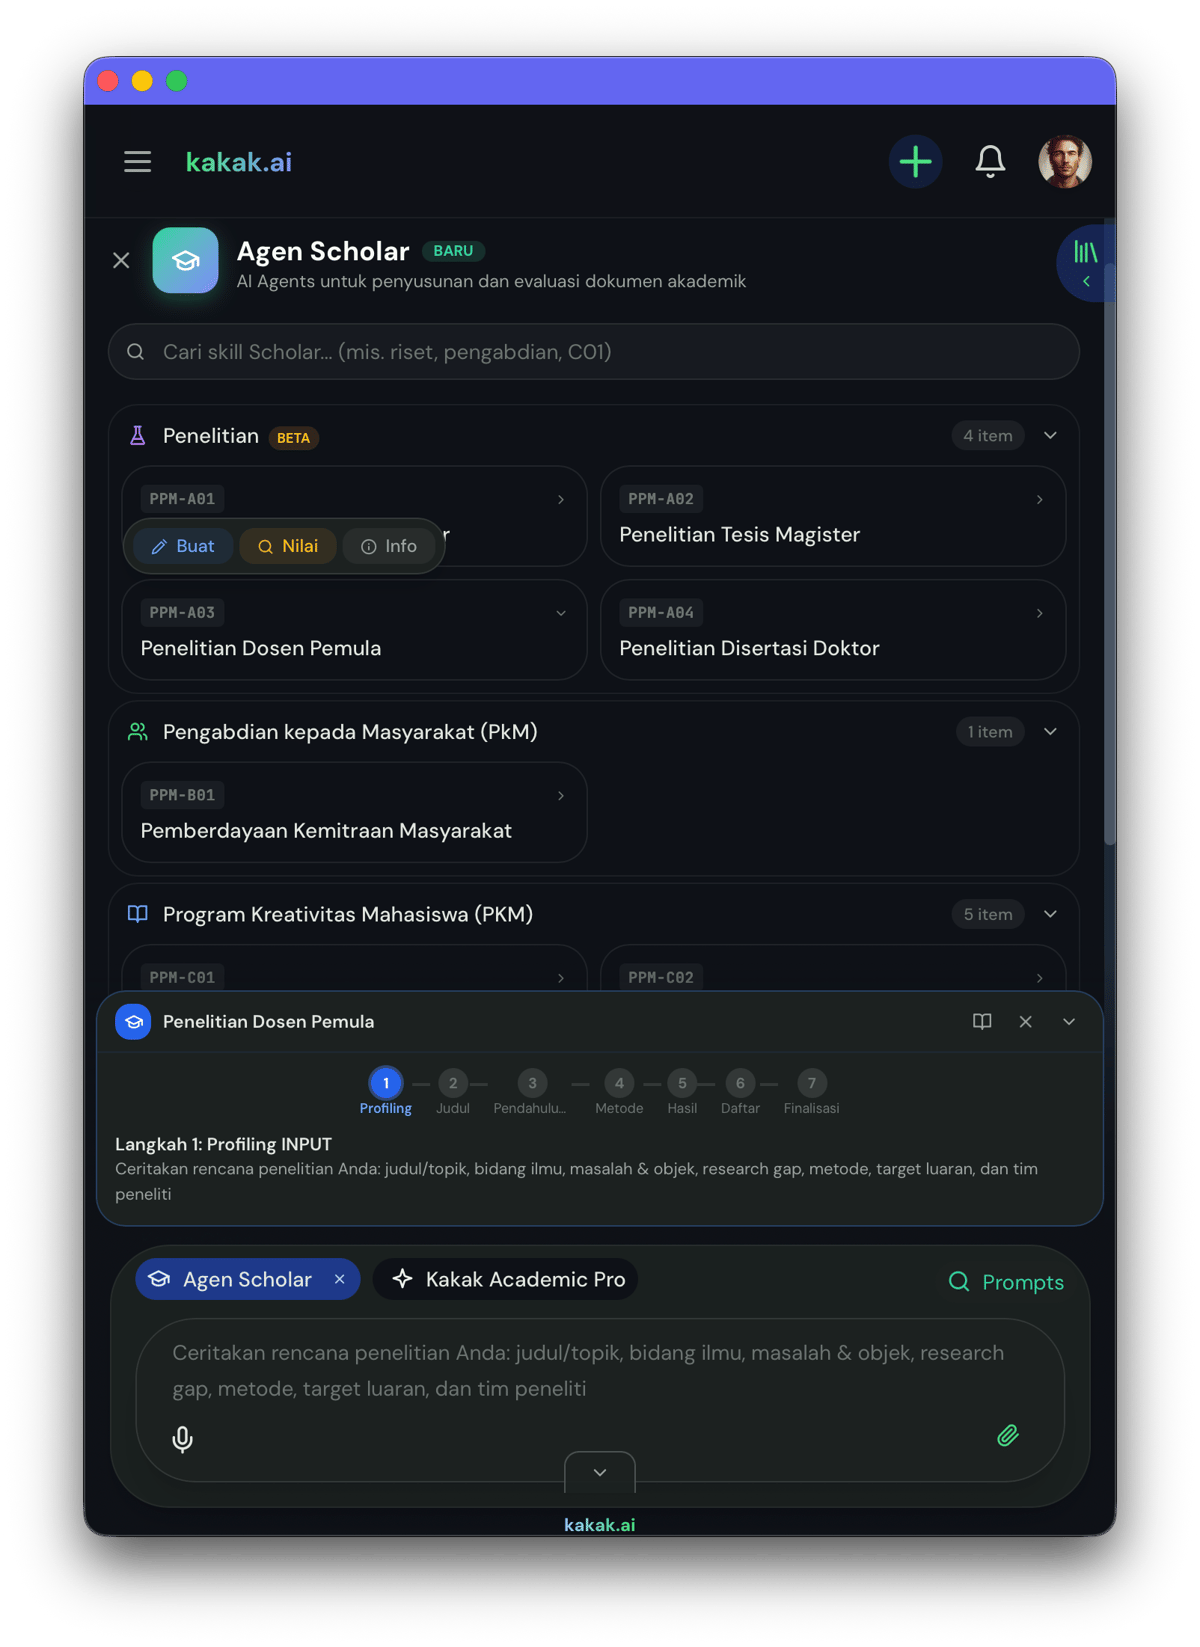This screenshot has height=1647, width=1200.
Task: Open the user profile avatar
Action: (x=1064, y=162)
